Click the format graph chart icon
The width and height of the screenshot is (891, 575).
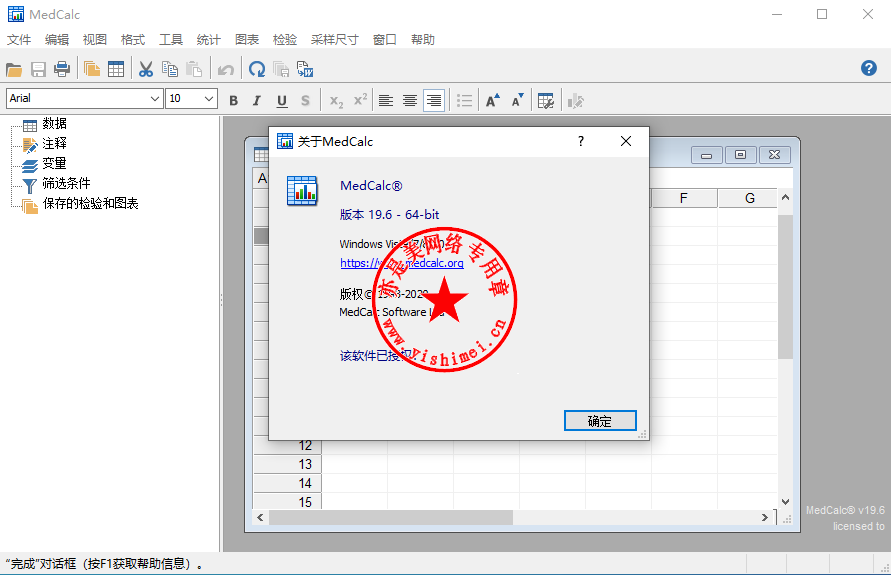click(575, 101)
